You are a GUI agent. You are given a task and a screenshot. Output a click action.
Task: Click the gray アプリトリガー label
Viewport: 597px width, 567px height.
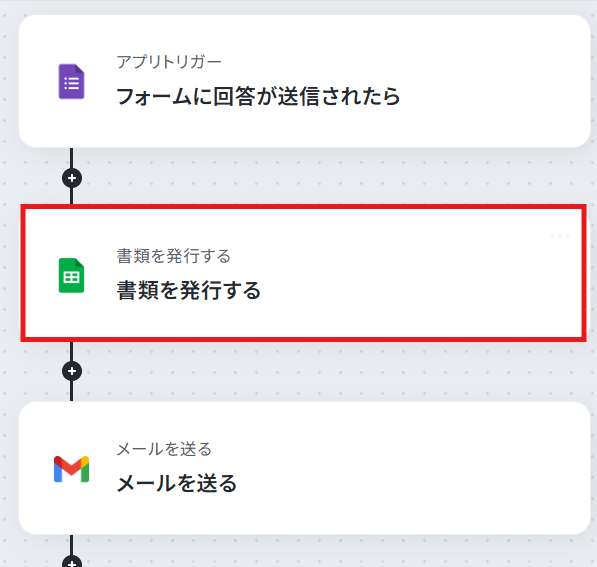click(x=169, y=62)
